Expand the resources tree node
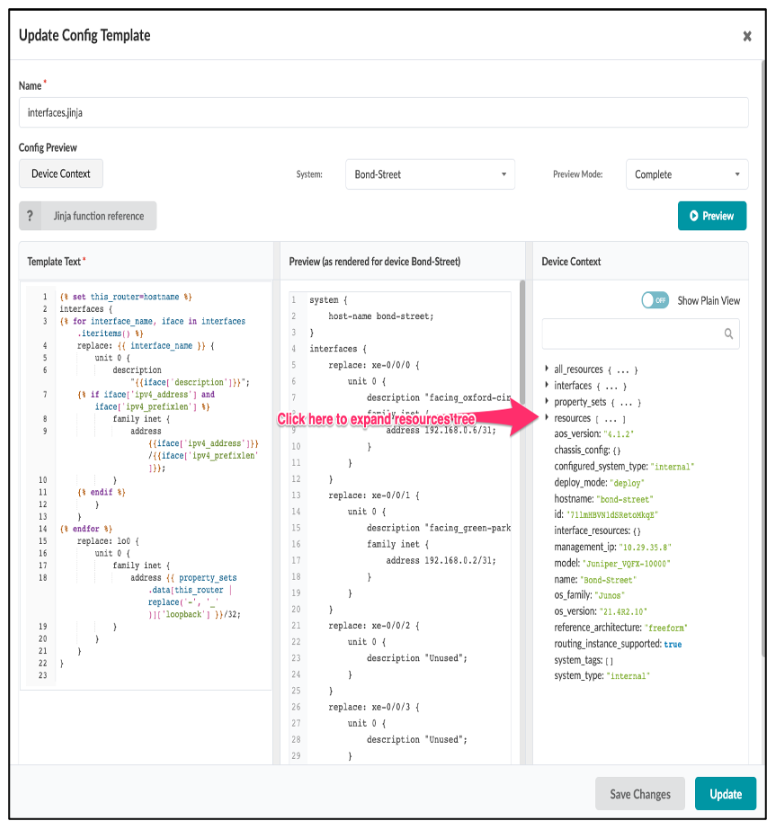Image resolution: width=777 pixels, height=829 pixels. pos(547,418)
